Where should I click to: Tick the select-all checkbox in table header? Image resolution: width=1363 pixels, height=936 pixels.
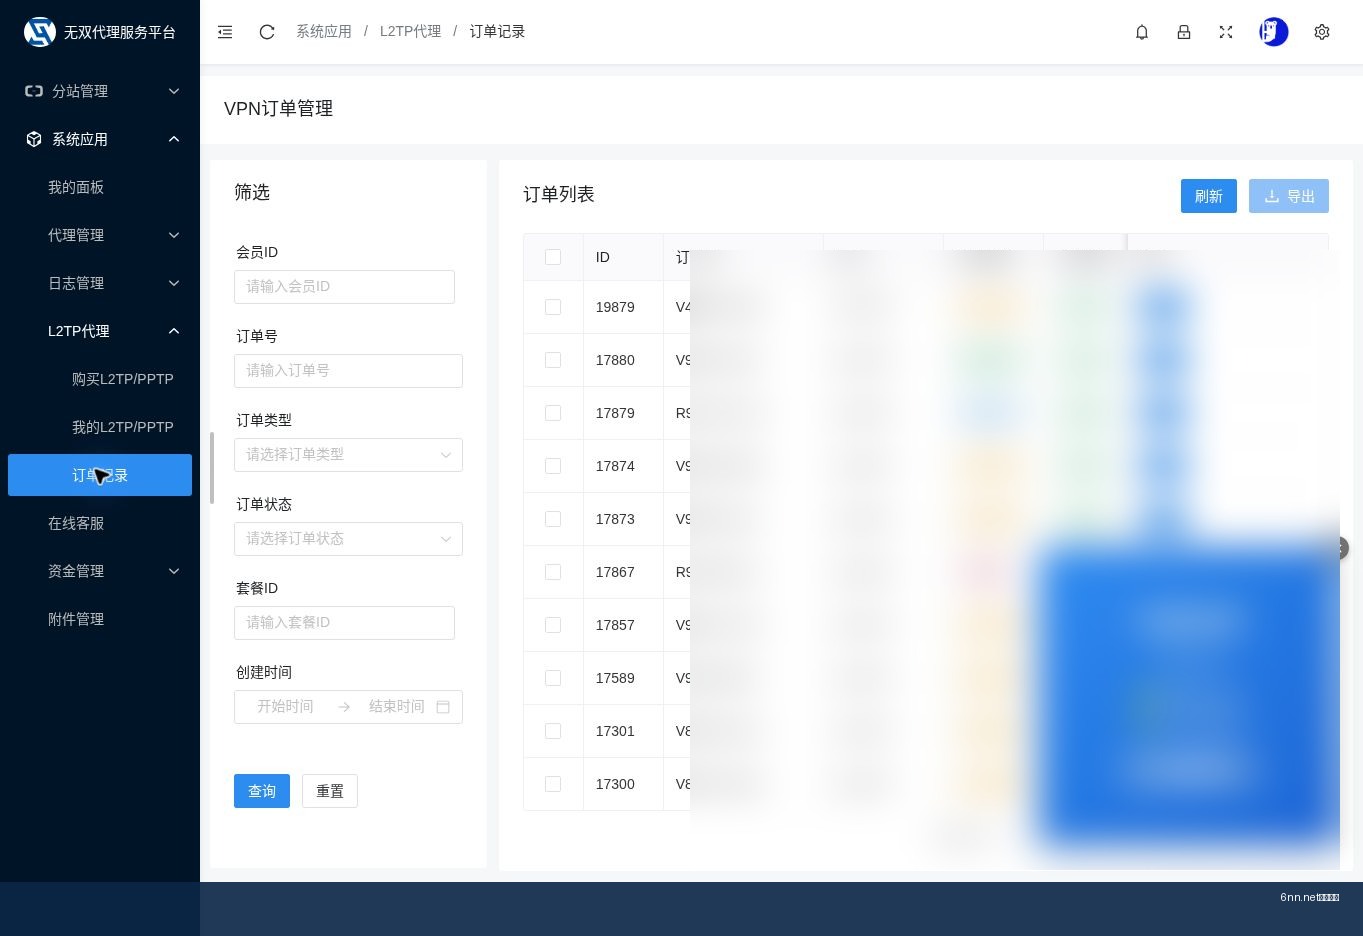point(553,257)
